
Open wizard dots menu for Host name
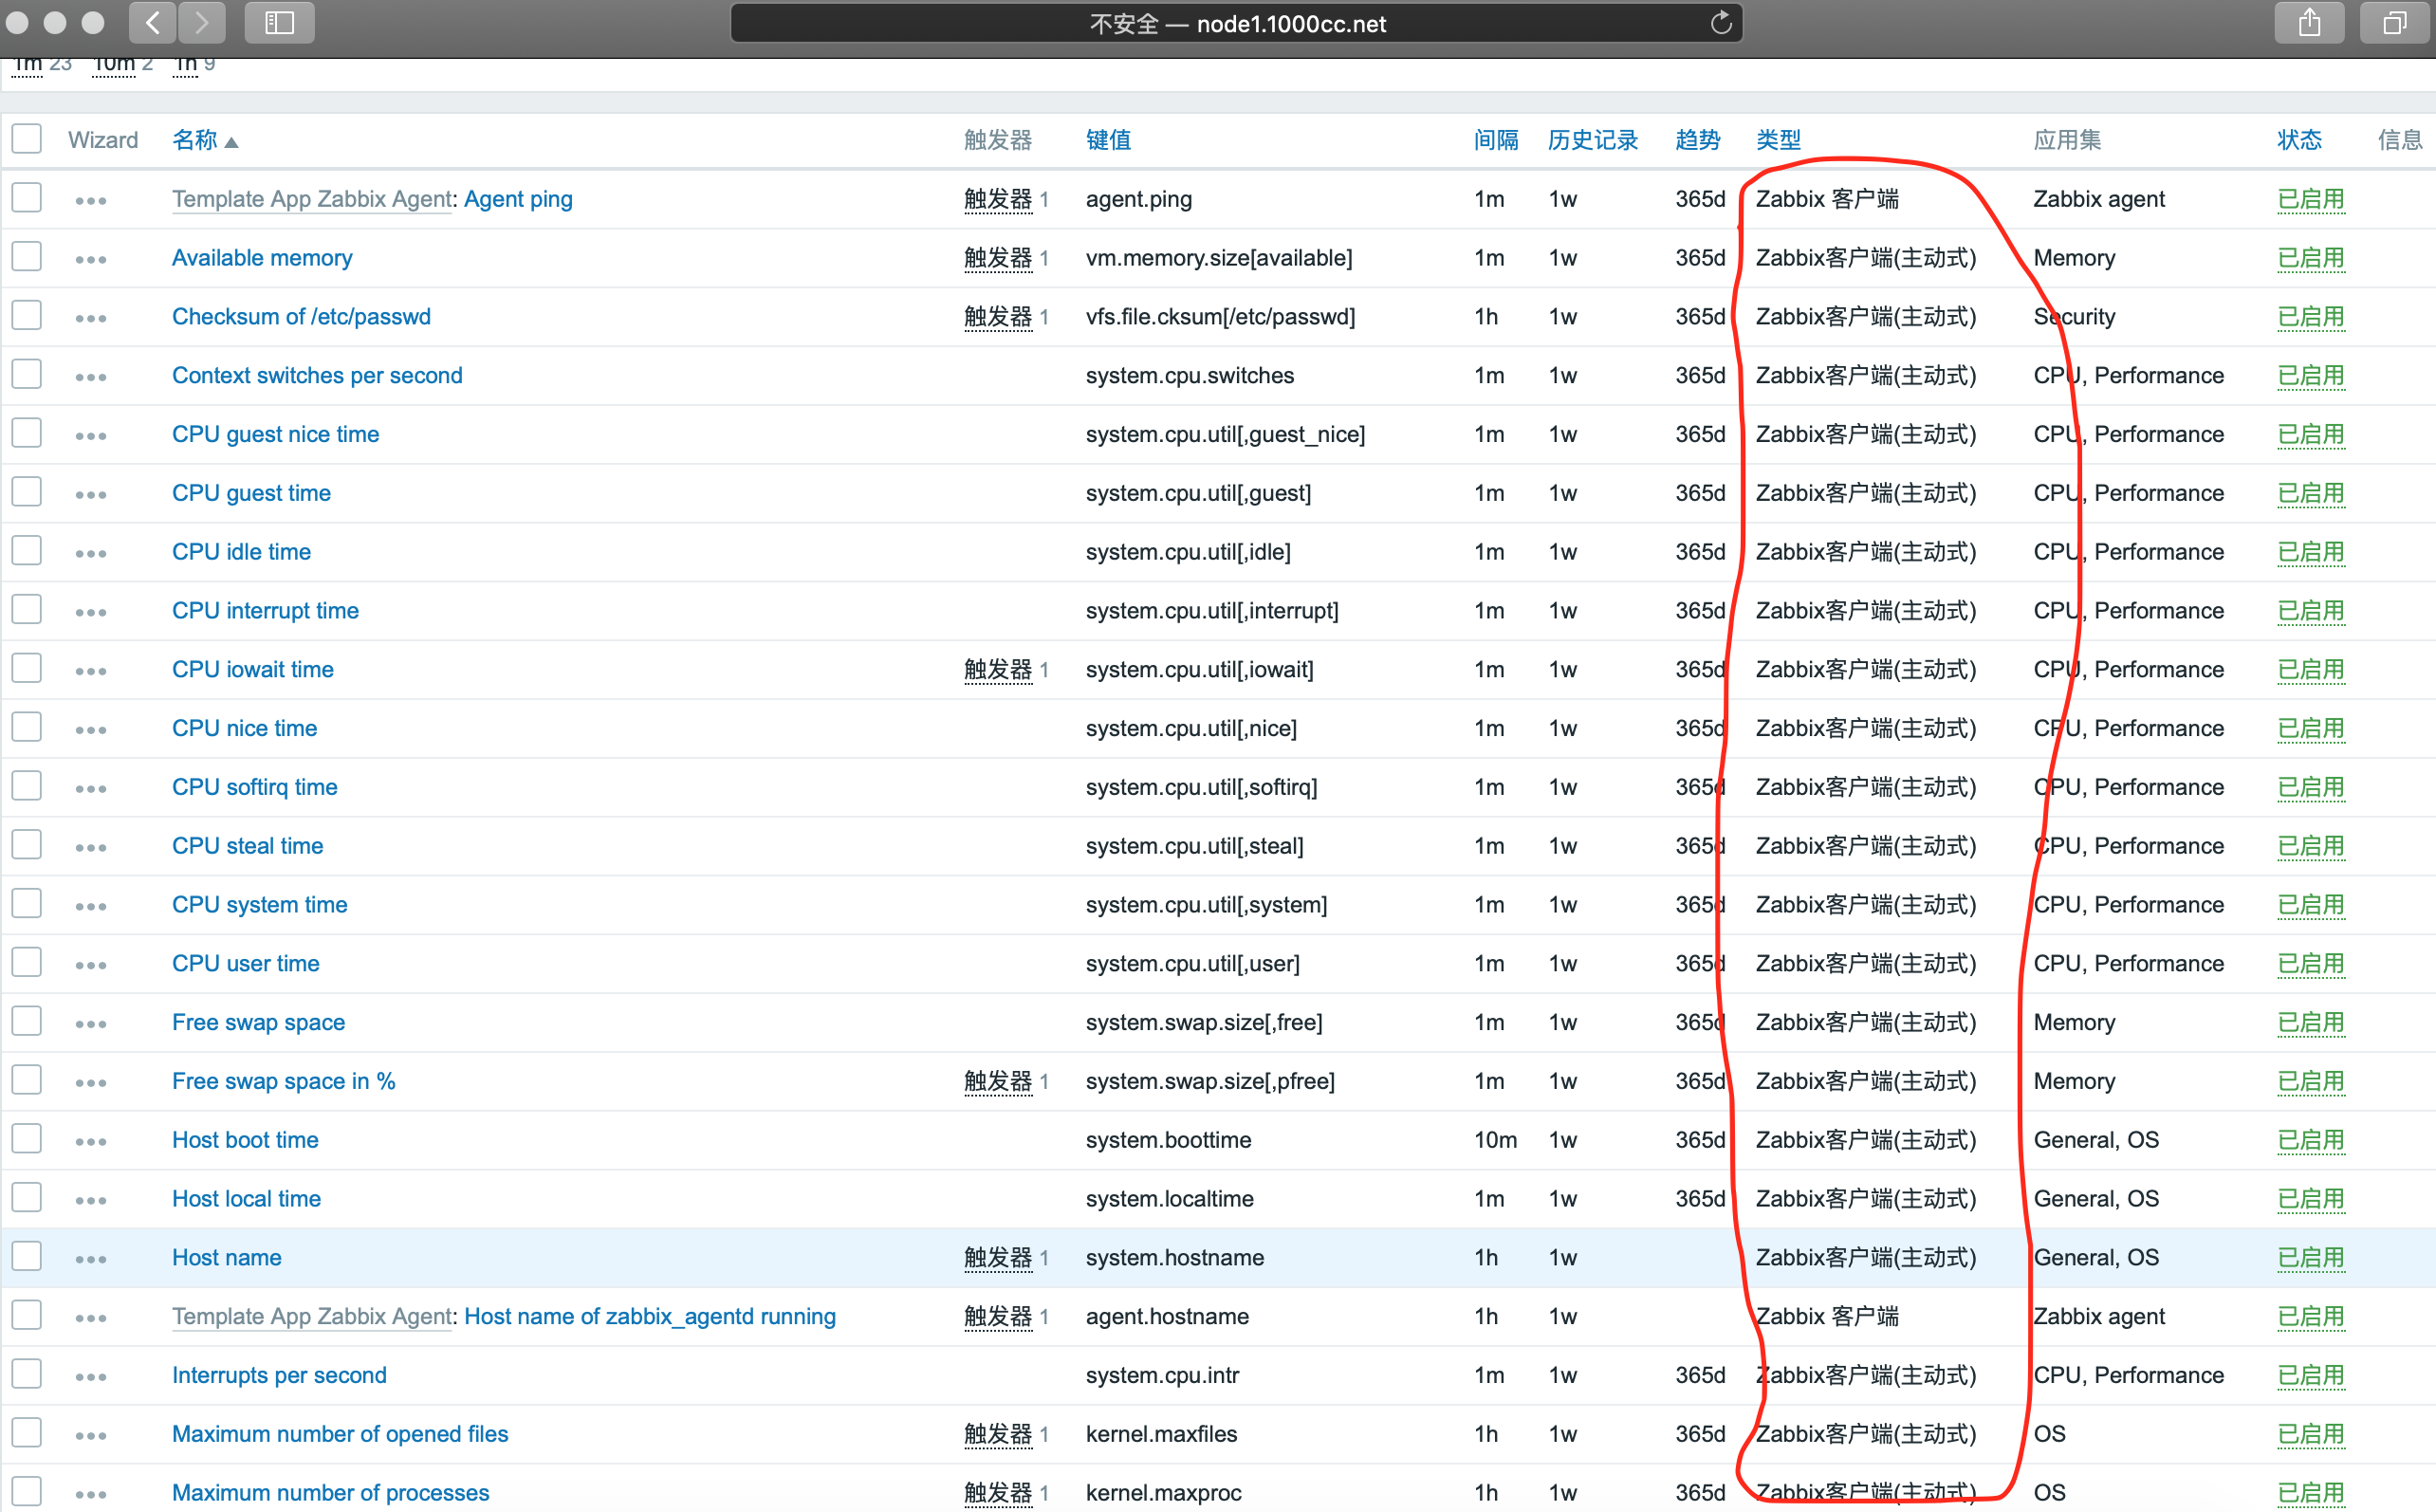pos(90,1259)
